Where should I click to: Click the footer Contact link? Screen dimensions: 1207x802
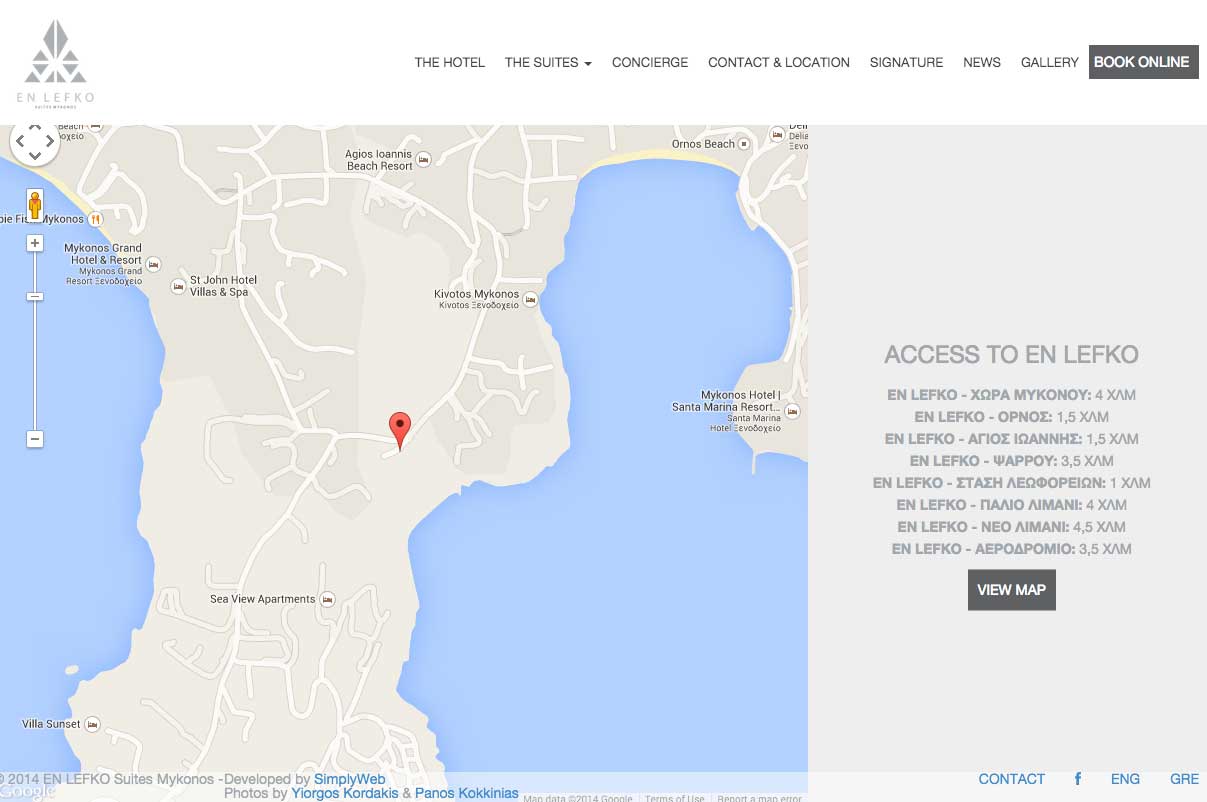click(1011, 779)
